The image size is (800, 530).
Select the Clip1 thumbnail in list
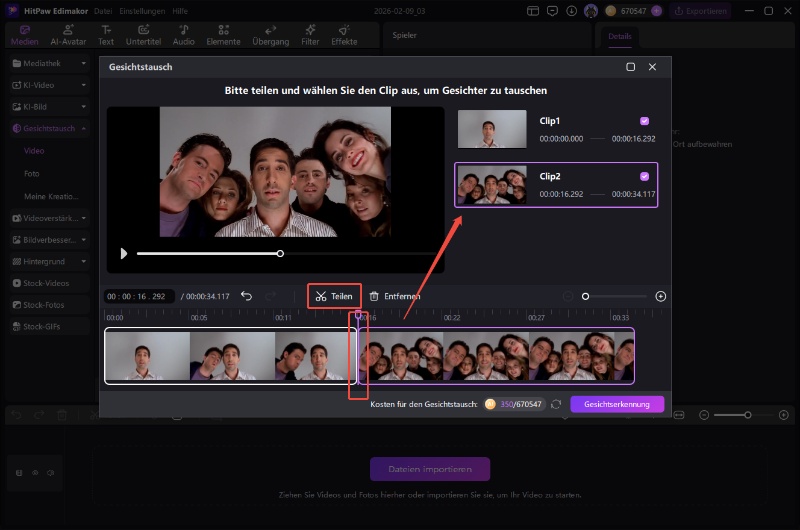[x=492, y=129]
